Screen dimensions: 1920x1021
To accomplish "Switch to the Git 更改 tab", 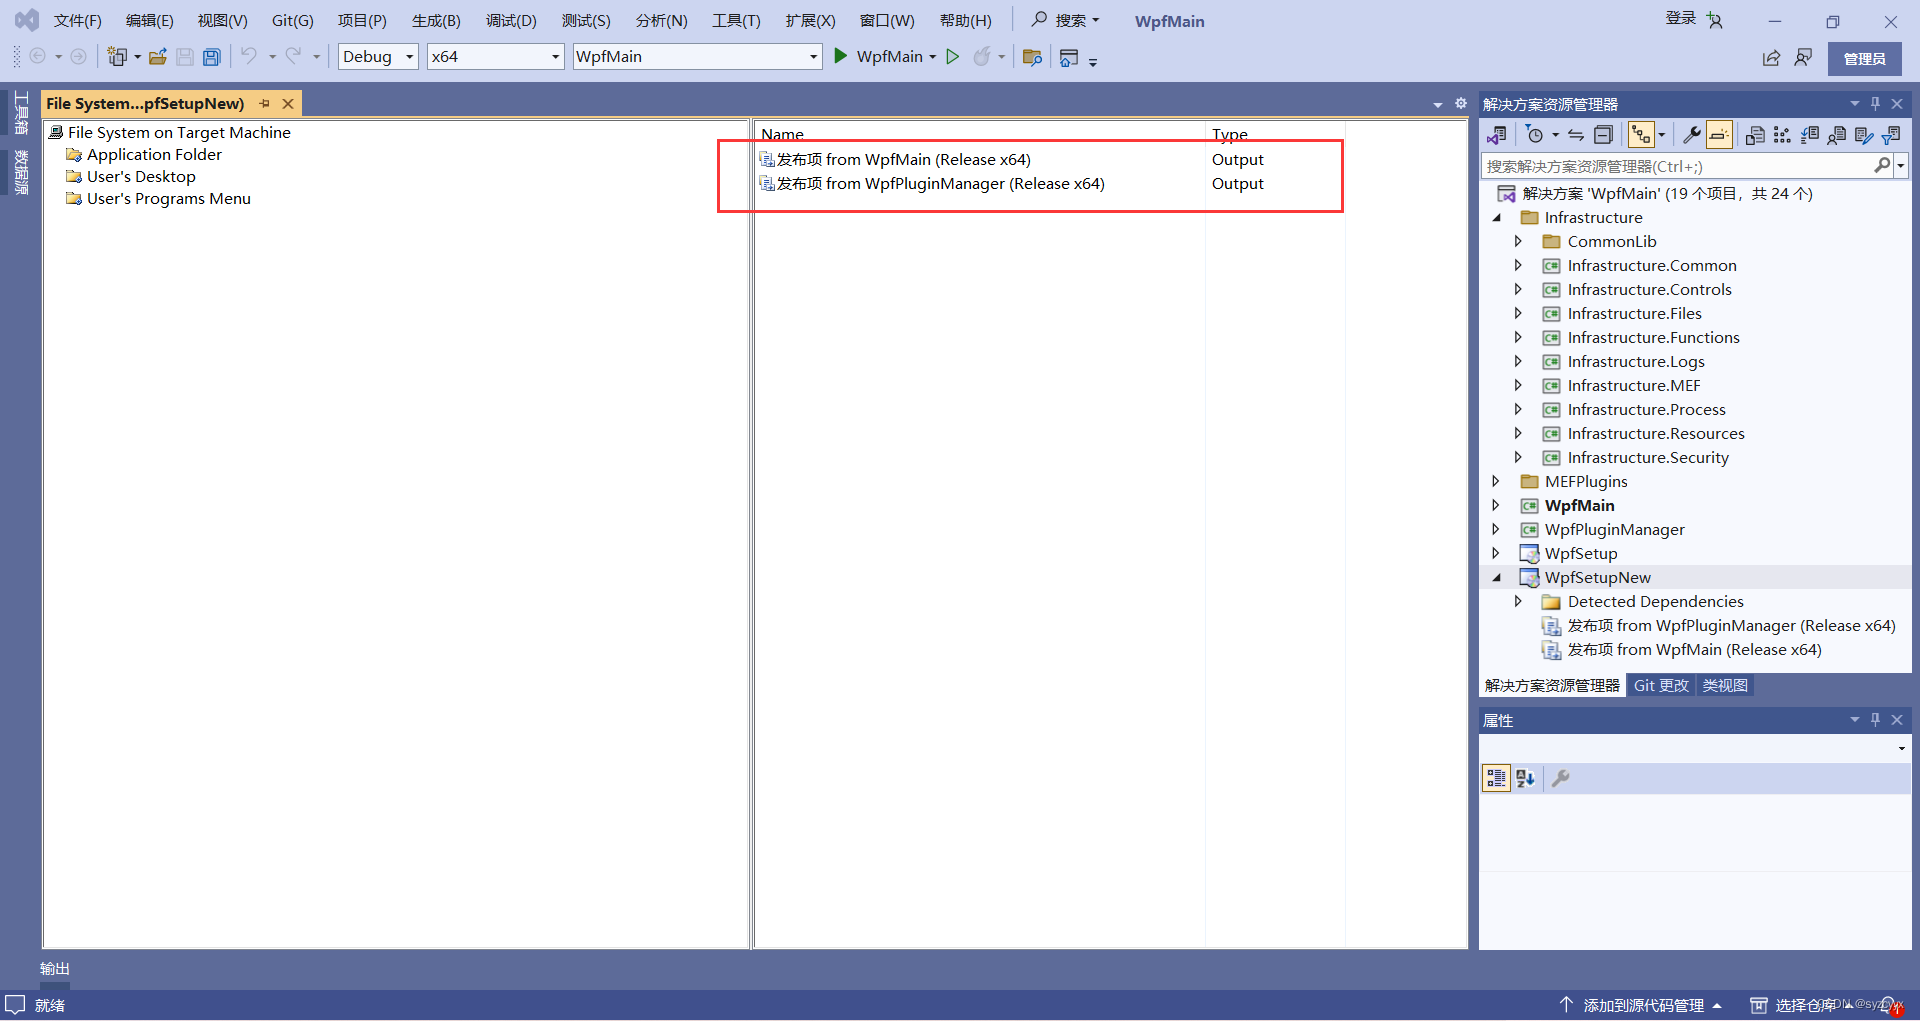I will (x=1661, y=686).
